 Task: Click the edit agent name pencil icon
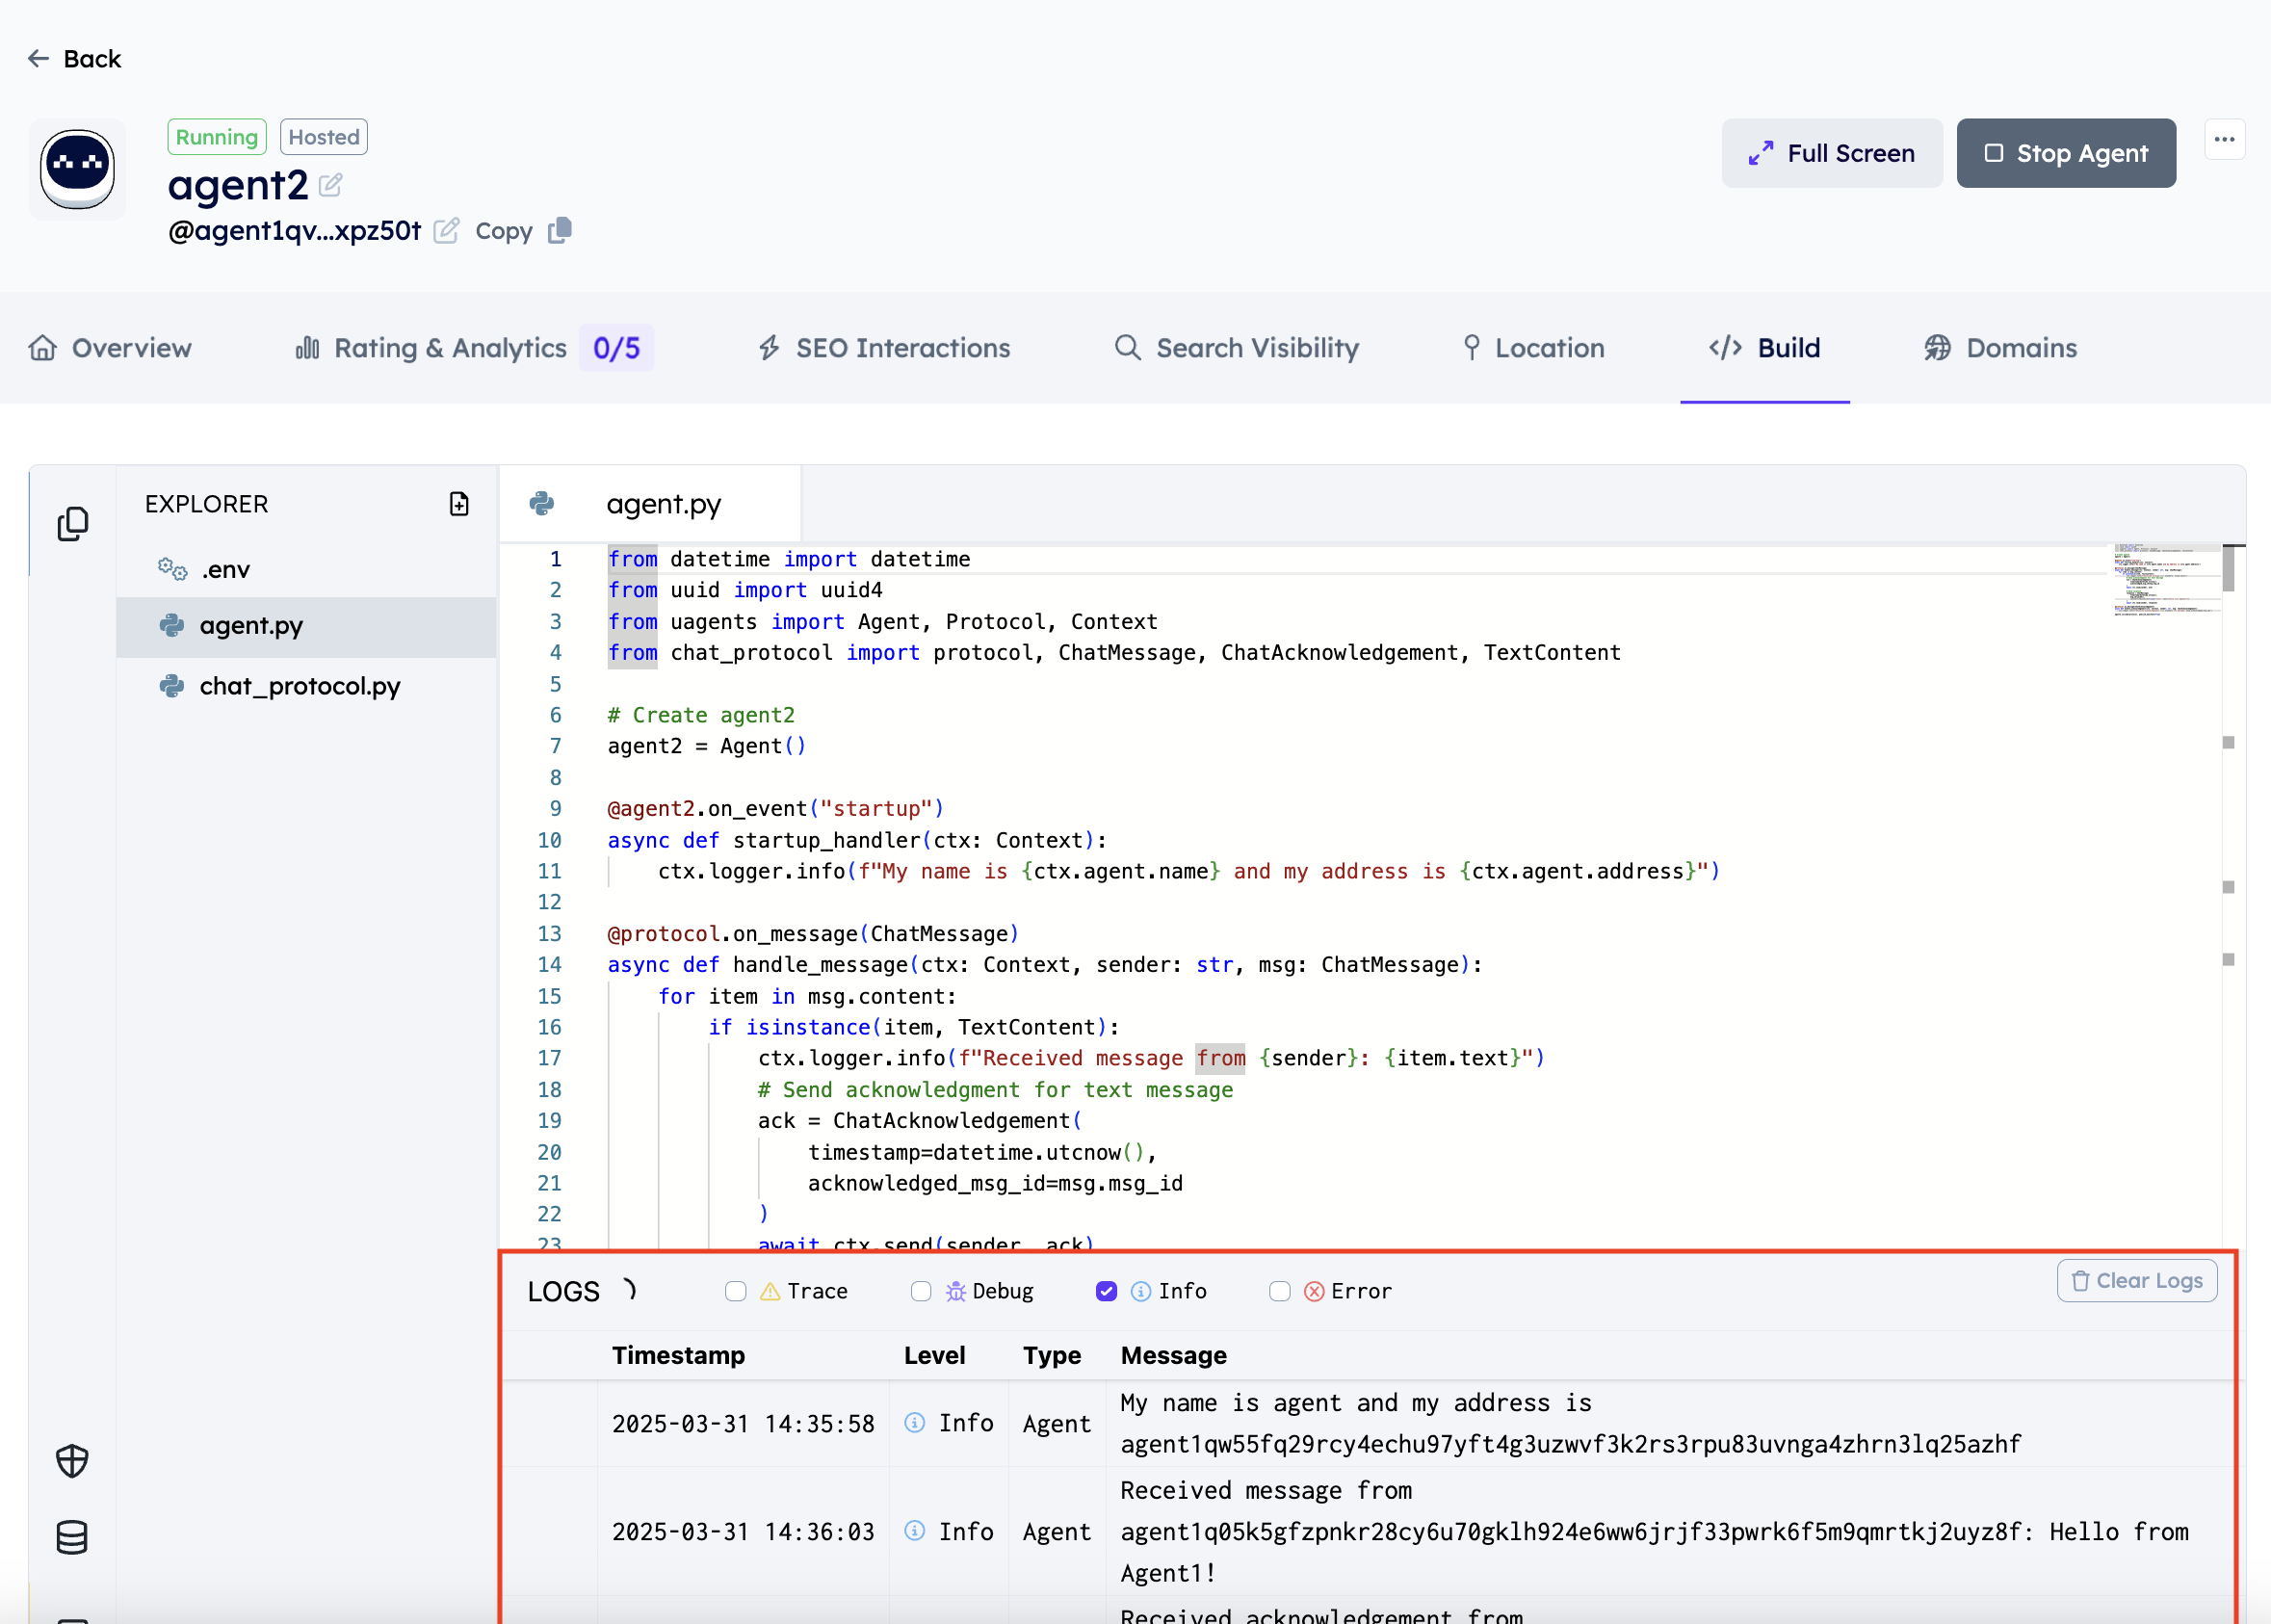pyautogui.click(x=331, y=185)
